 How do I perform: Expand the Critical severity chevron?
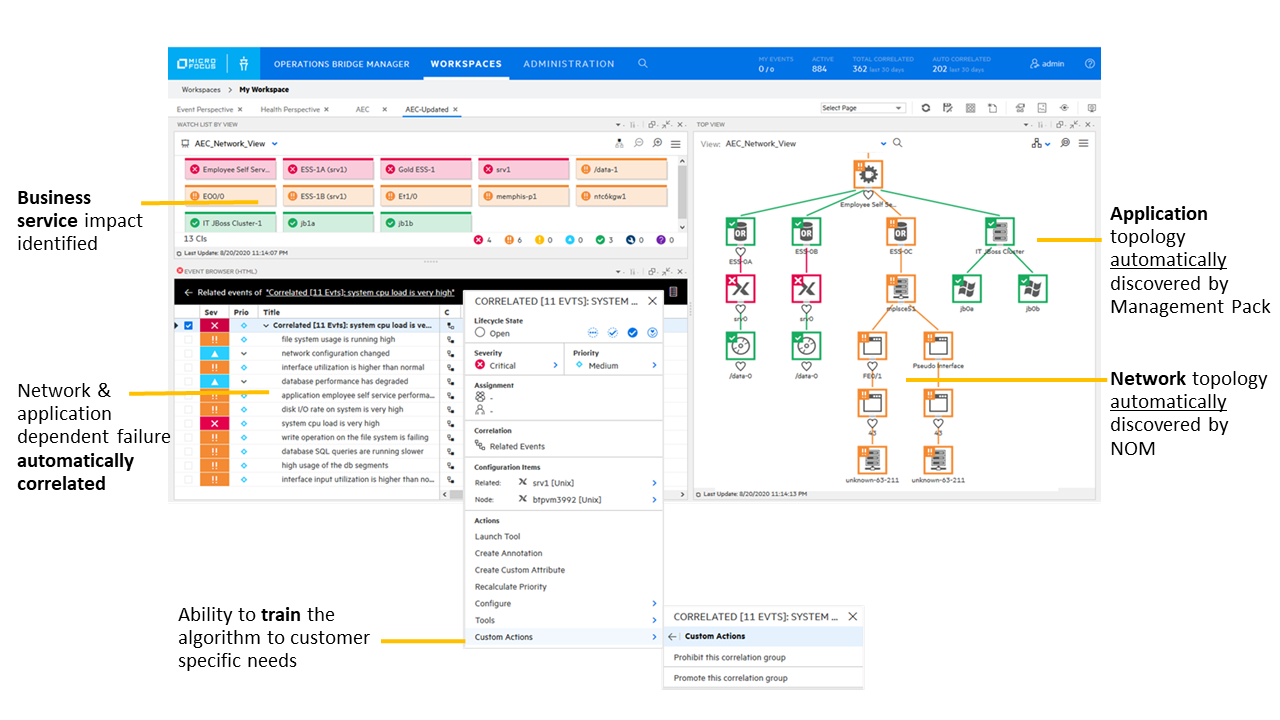(556, 366)
